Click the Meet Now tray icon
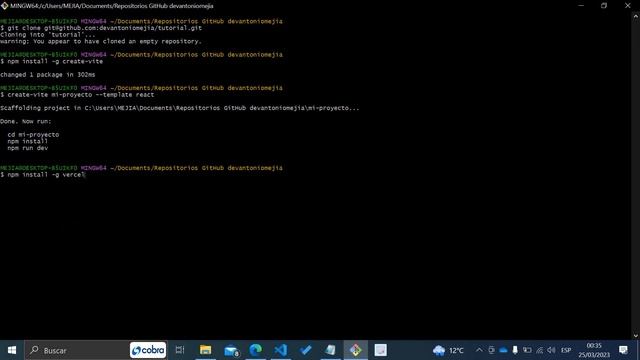This screenshot has width=640, height=360. coord(491,350)
